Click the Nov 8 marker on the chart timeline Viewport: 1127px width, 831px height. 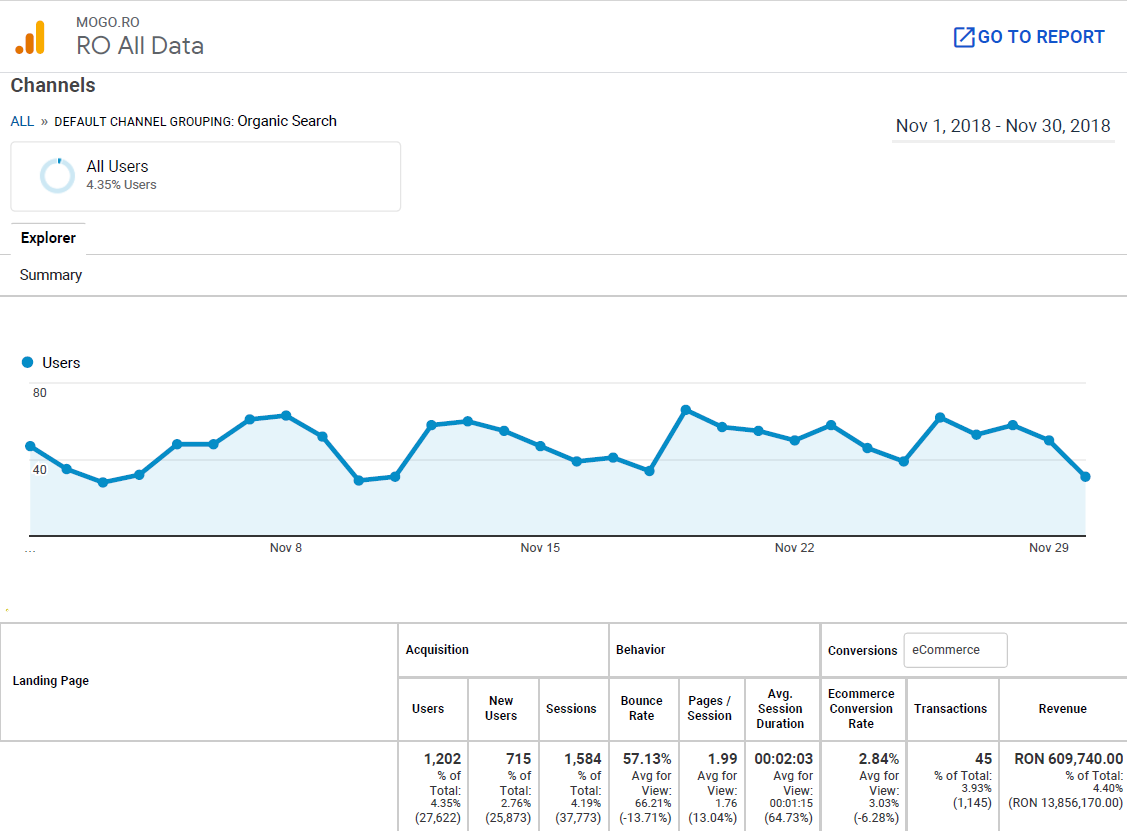pos(285,547)
